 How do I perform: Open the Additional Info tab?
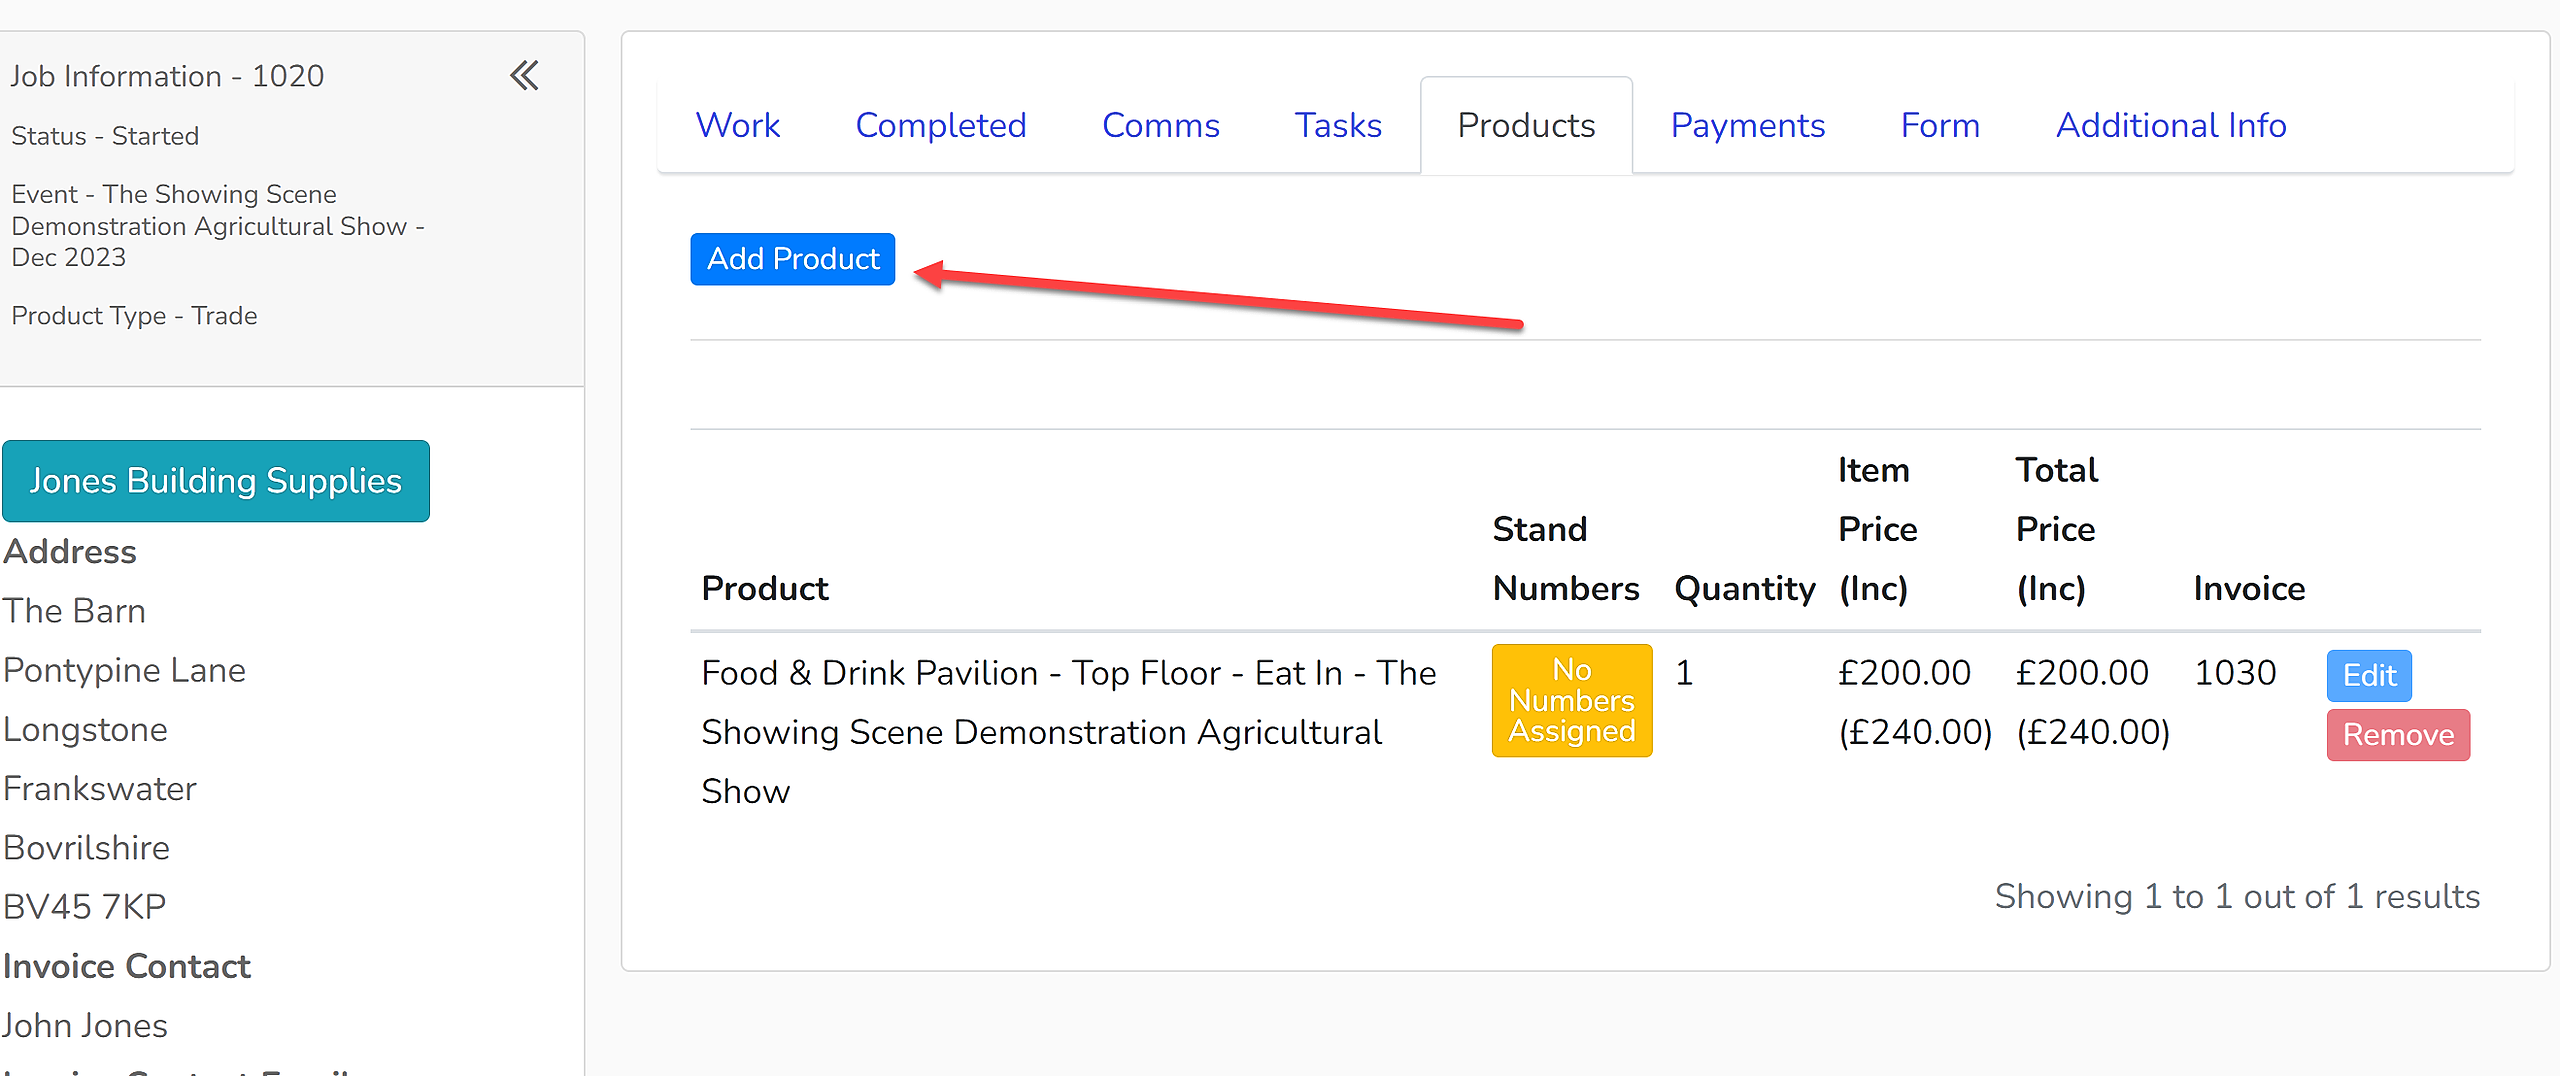coord(2171,125)
